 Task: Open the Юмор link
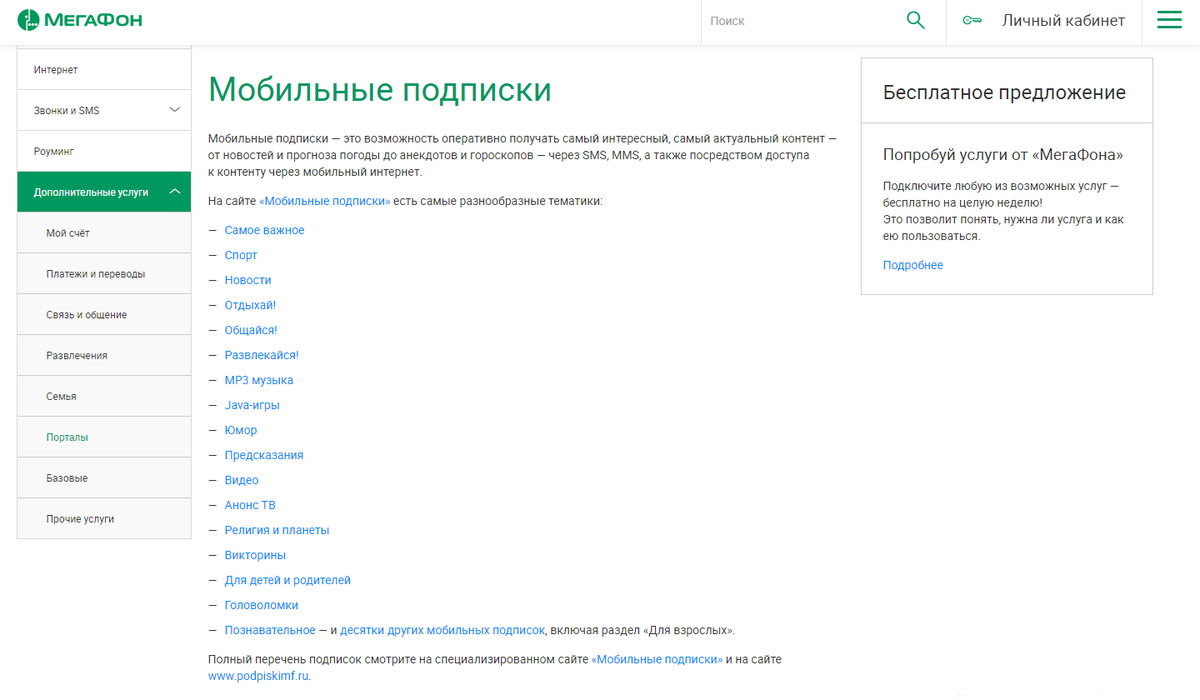[x=241, y=430]
